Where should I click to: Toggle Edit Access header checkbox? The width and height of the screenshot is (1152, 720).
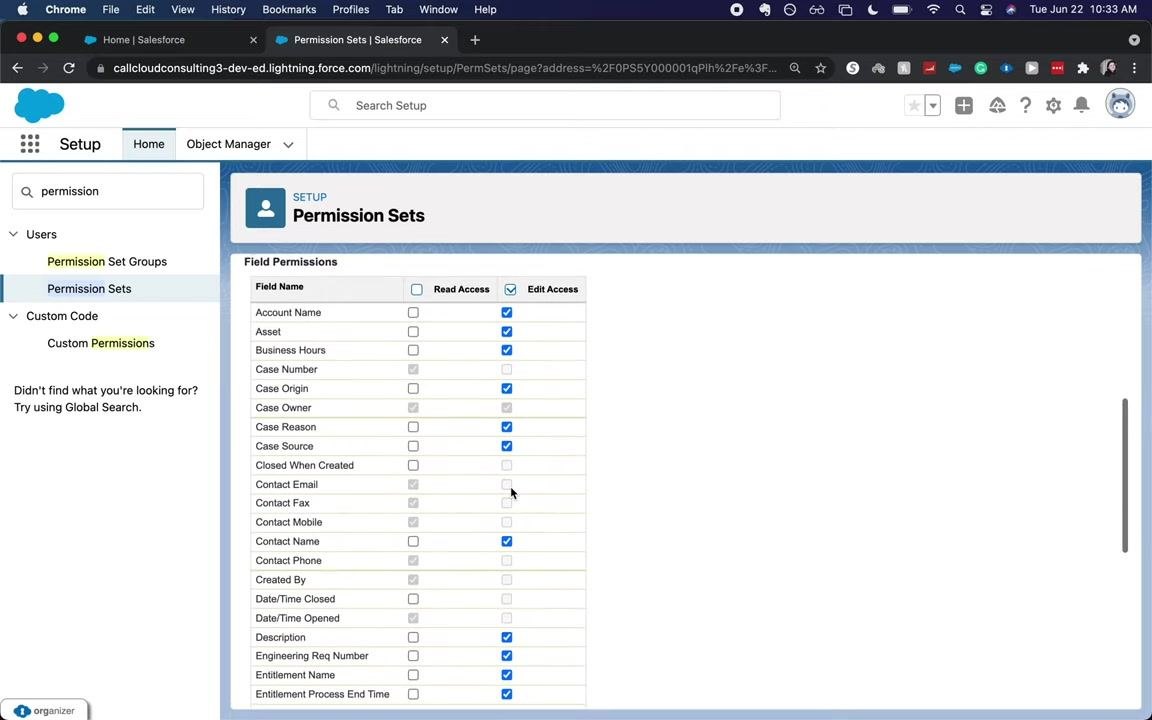point(511,289)
